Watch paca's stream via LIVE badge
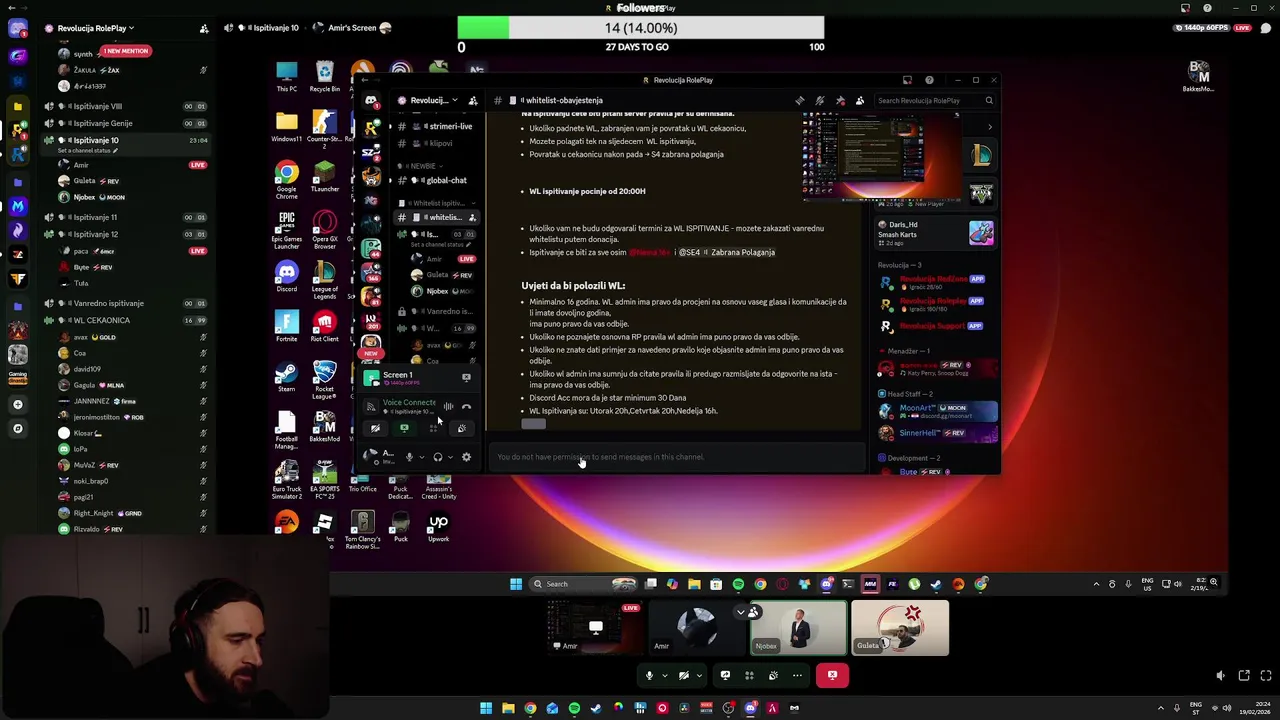 [x=198, y=251]
